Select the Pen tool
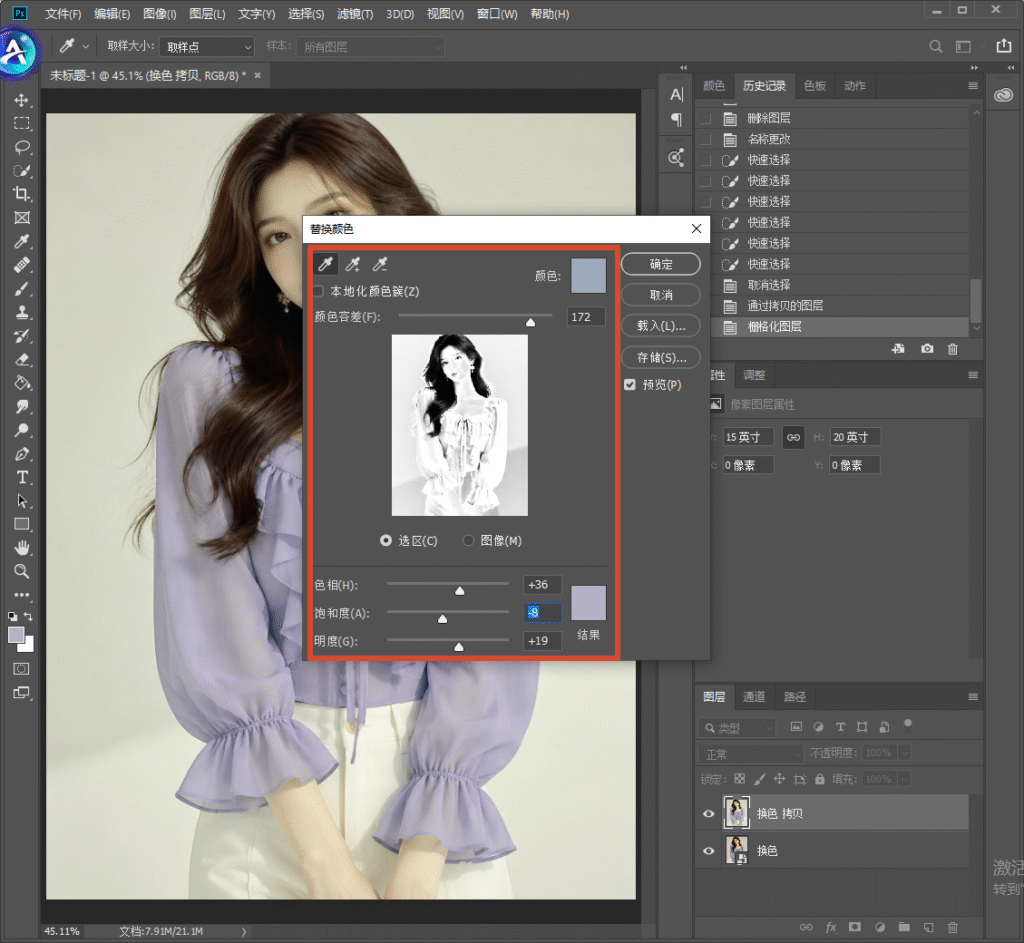Viewport: 1024px width, 943px height. pyautogui.click(x=22, y=454)
